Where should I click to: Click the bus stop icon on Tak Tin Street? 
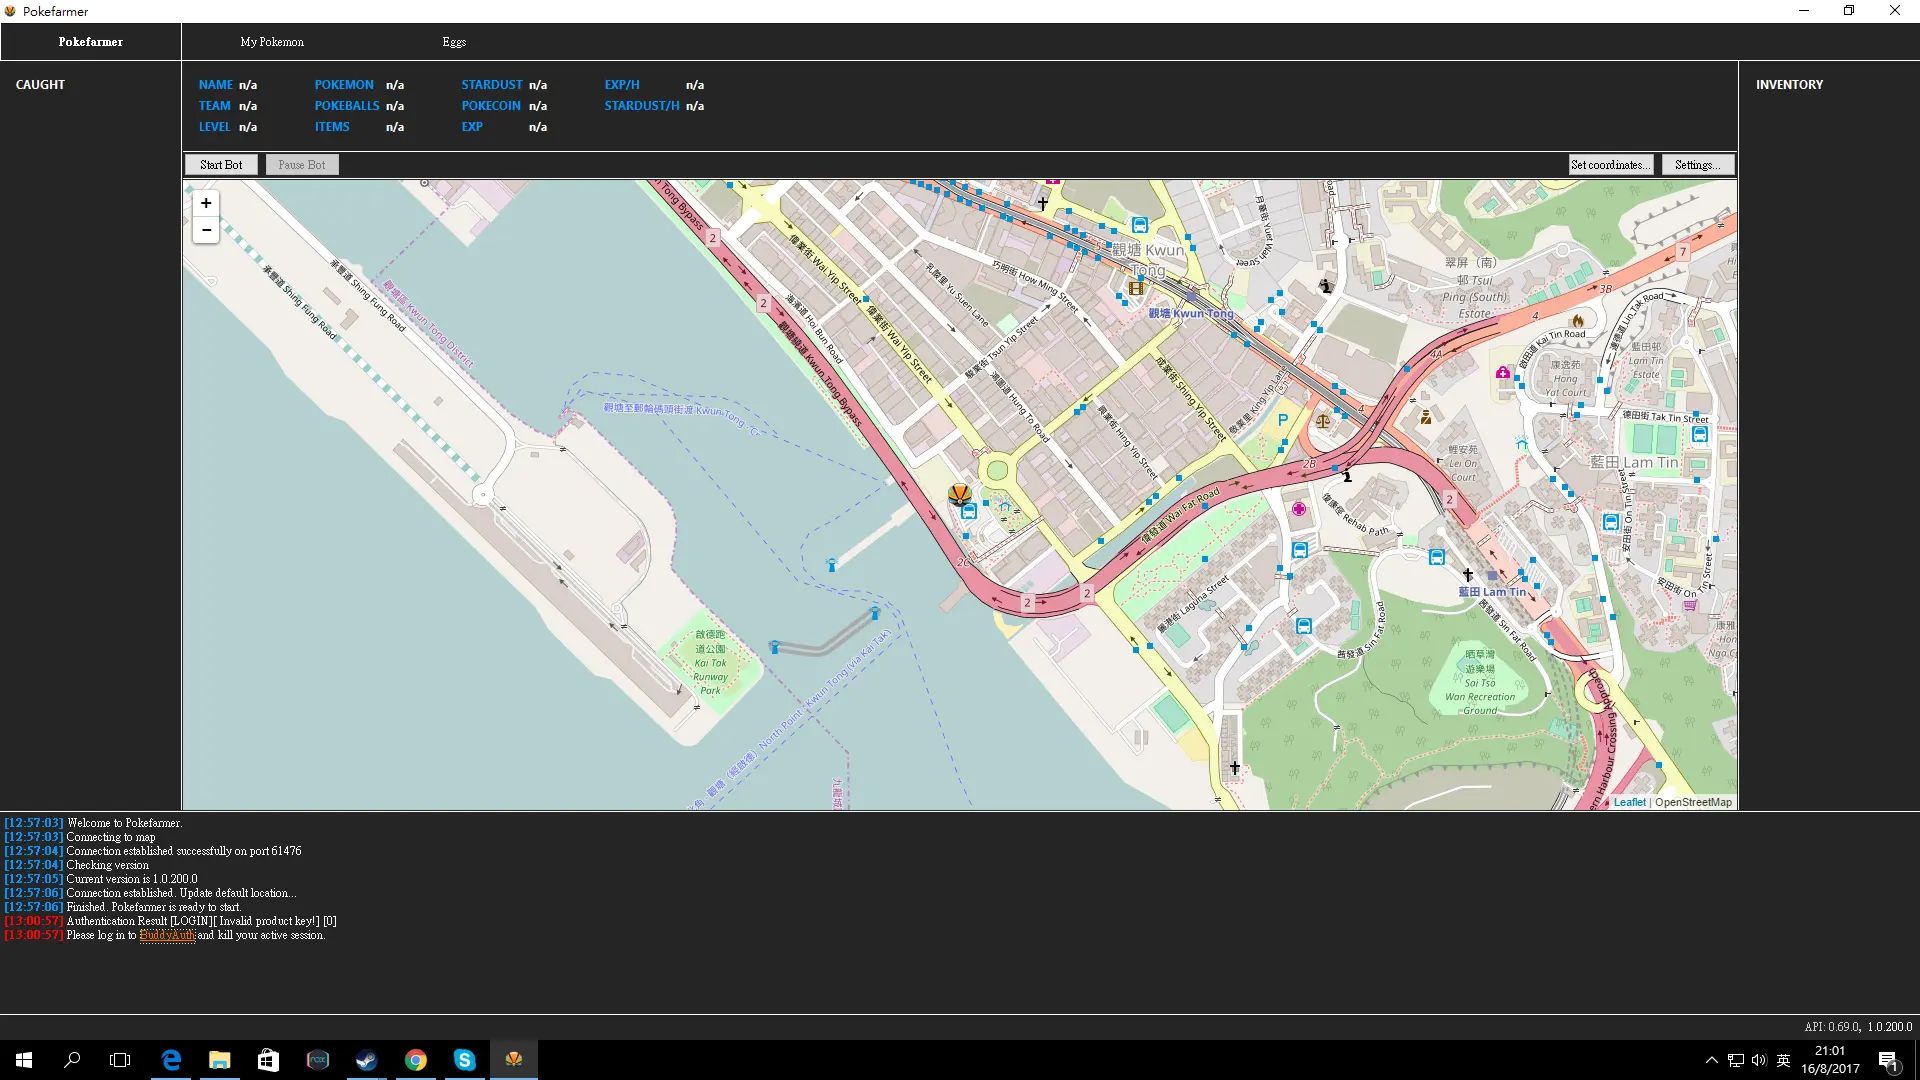(1700, 435)
